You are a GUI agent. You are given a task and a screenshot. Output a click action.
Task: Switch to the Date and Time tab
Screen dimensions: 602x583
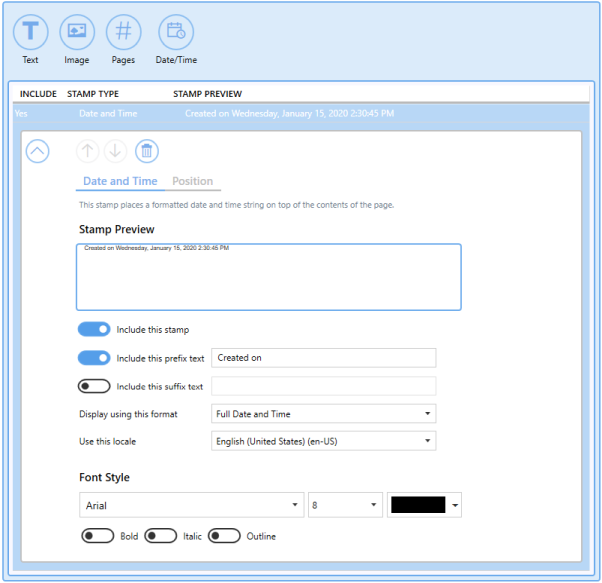(x=120, y=181)
